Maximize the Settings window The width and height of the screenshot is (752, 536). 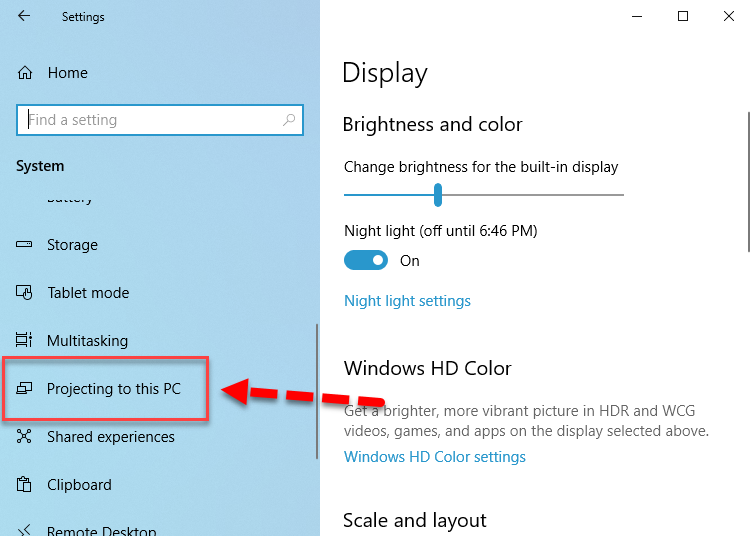tap(683, 16)
